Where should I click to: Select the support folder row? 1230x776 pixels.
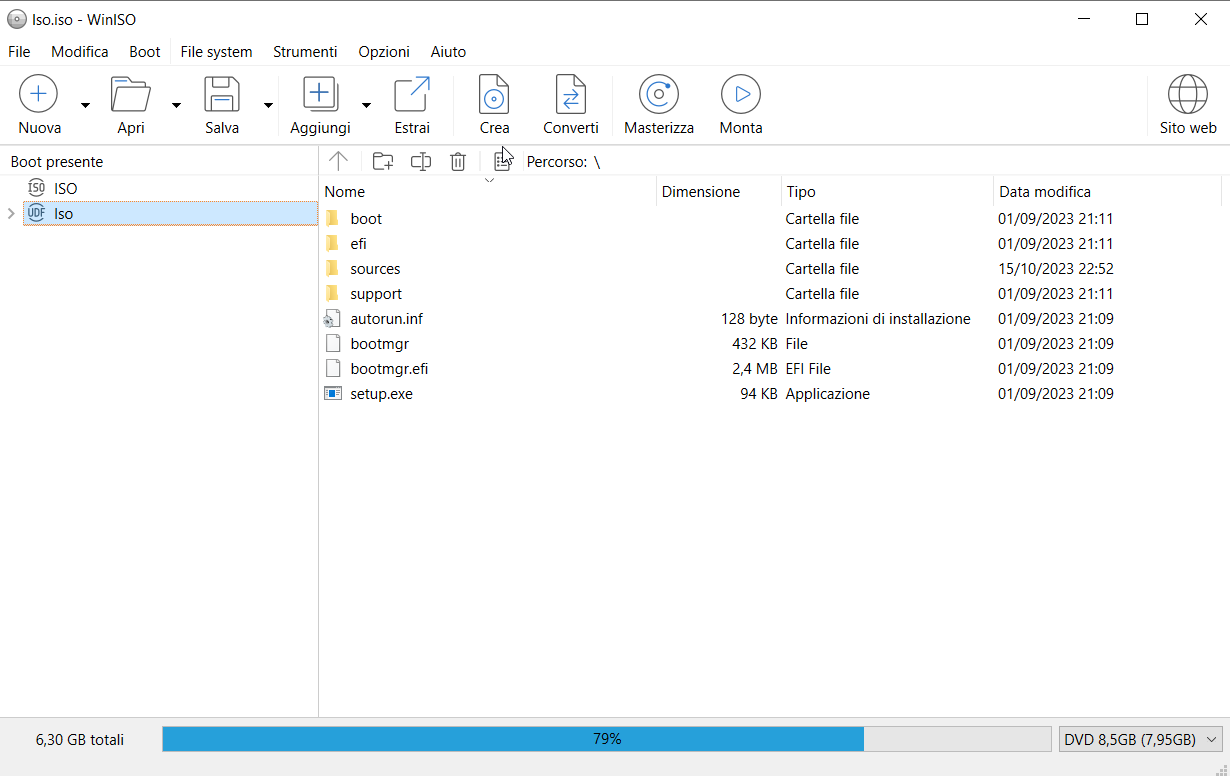(x=770, y=293)
